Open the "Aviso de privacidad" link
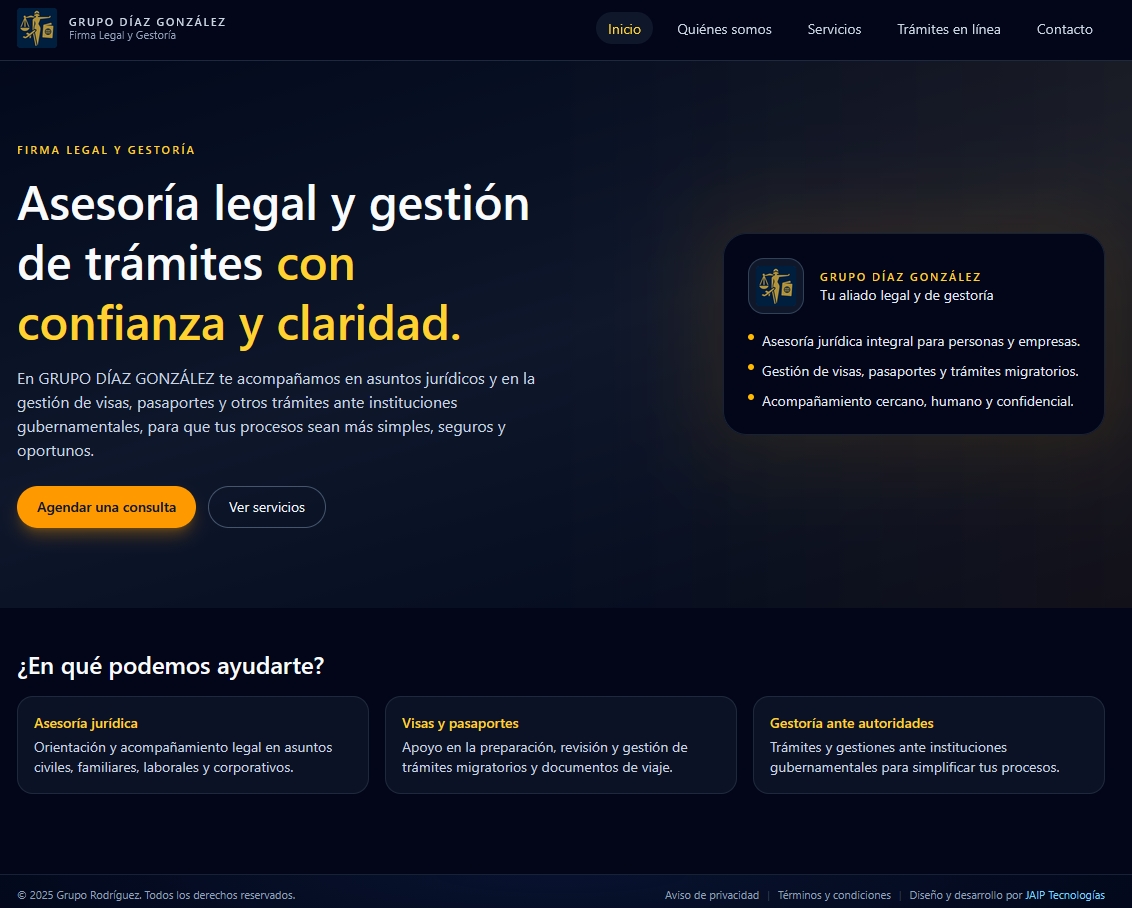Screen dimensions: 1132x908 pos(712,895)
